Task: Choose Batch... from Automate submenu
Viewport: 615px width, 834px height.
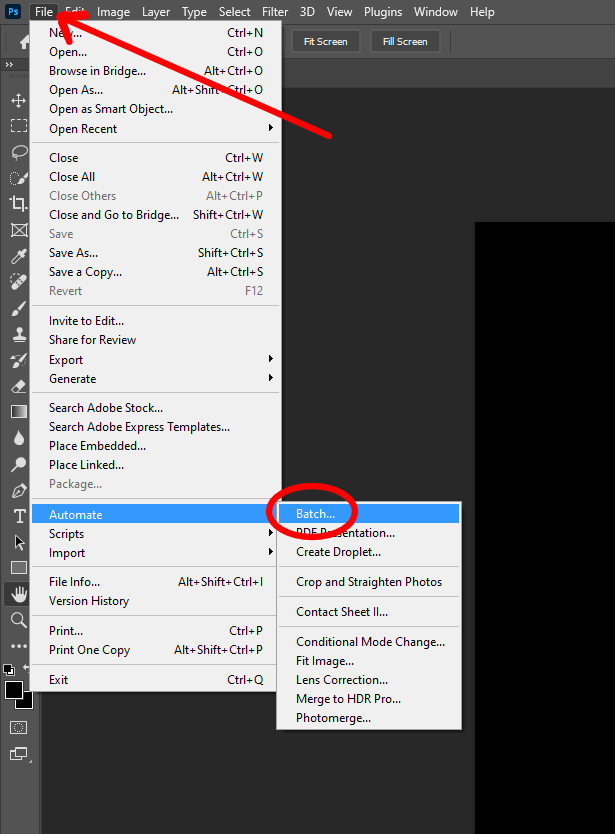Action: click(369, 514)
